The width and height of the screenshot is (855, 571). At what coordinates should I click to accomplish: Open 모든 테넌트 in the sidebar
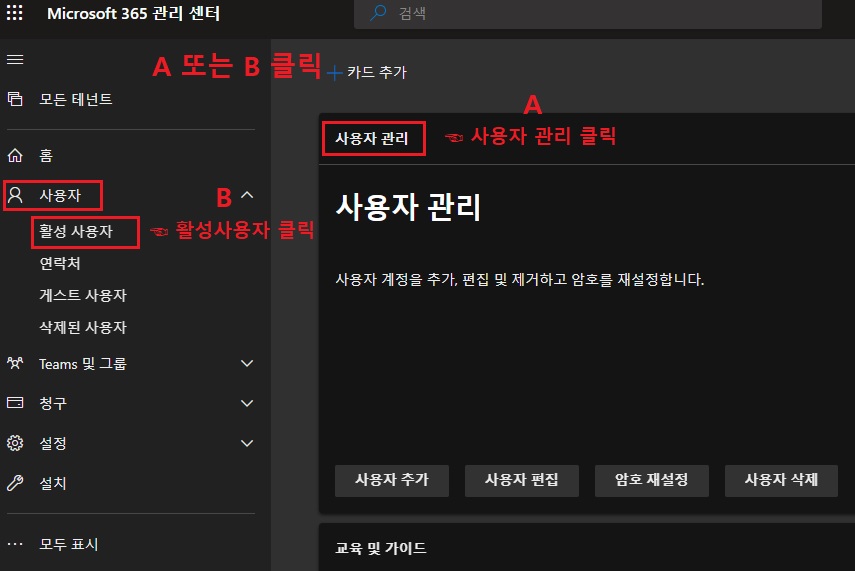tap(76, 99)
